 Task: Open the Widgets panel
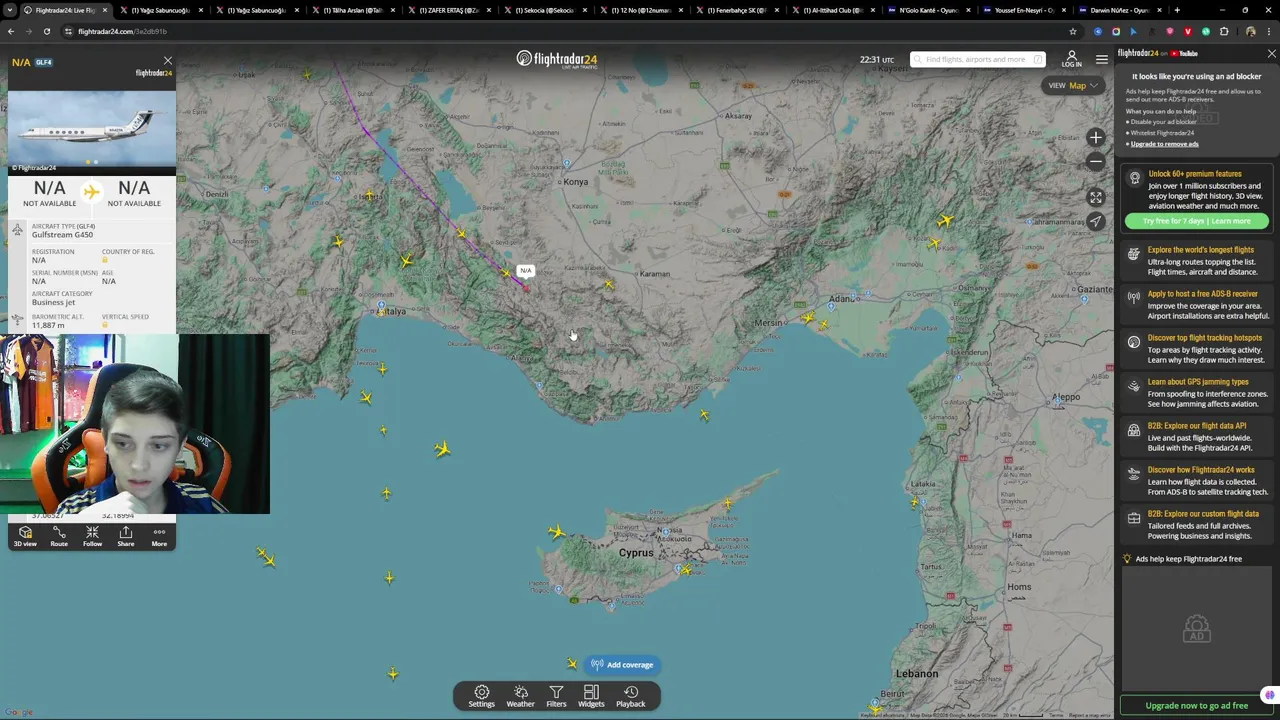[x=591, y=696]
